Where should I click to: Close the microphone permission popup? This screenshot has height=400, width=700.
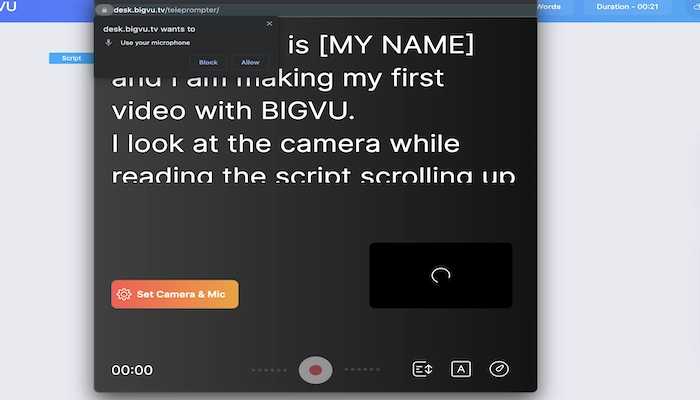(x=269, y=23)
